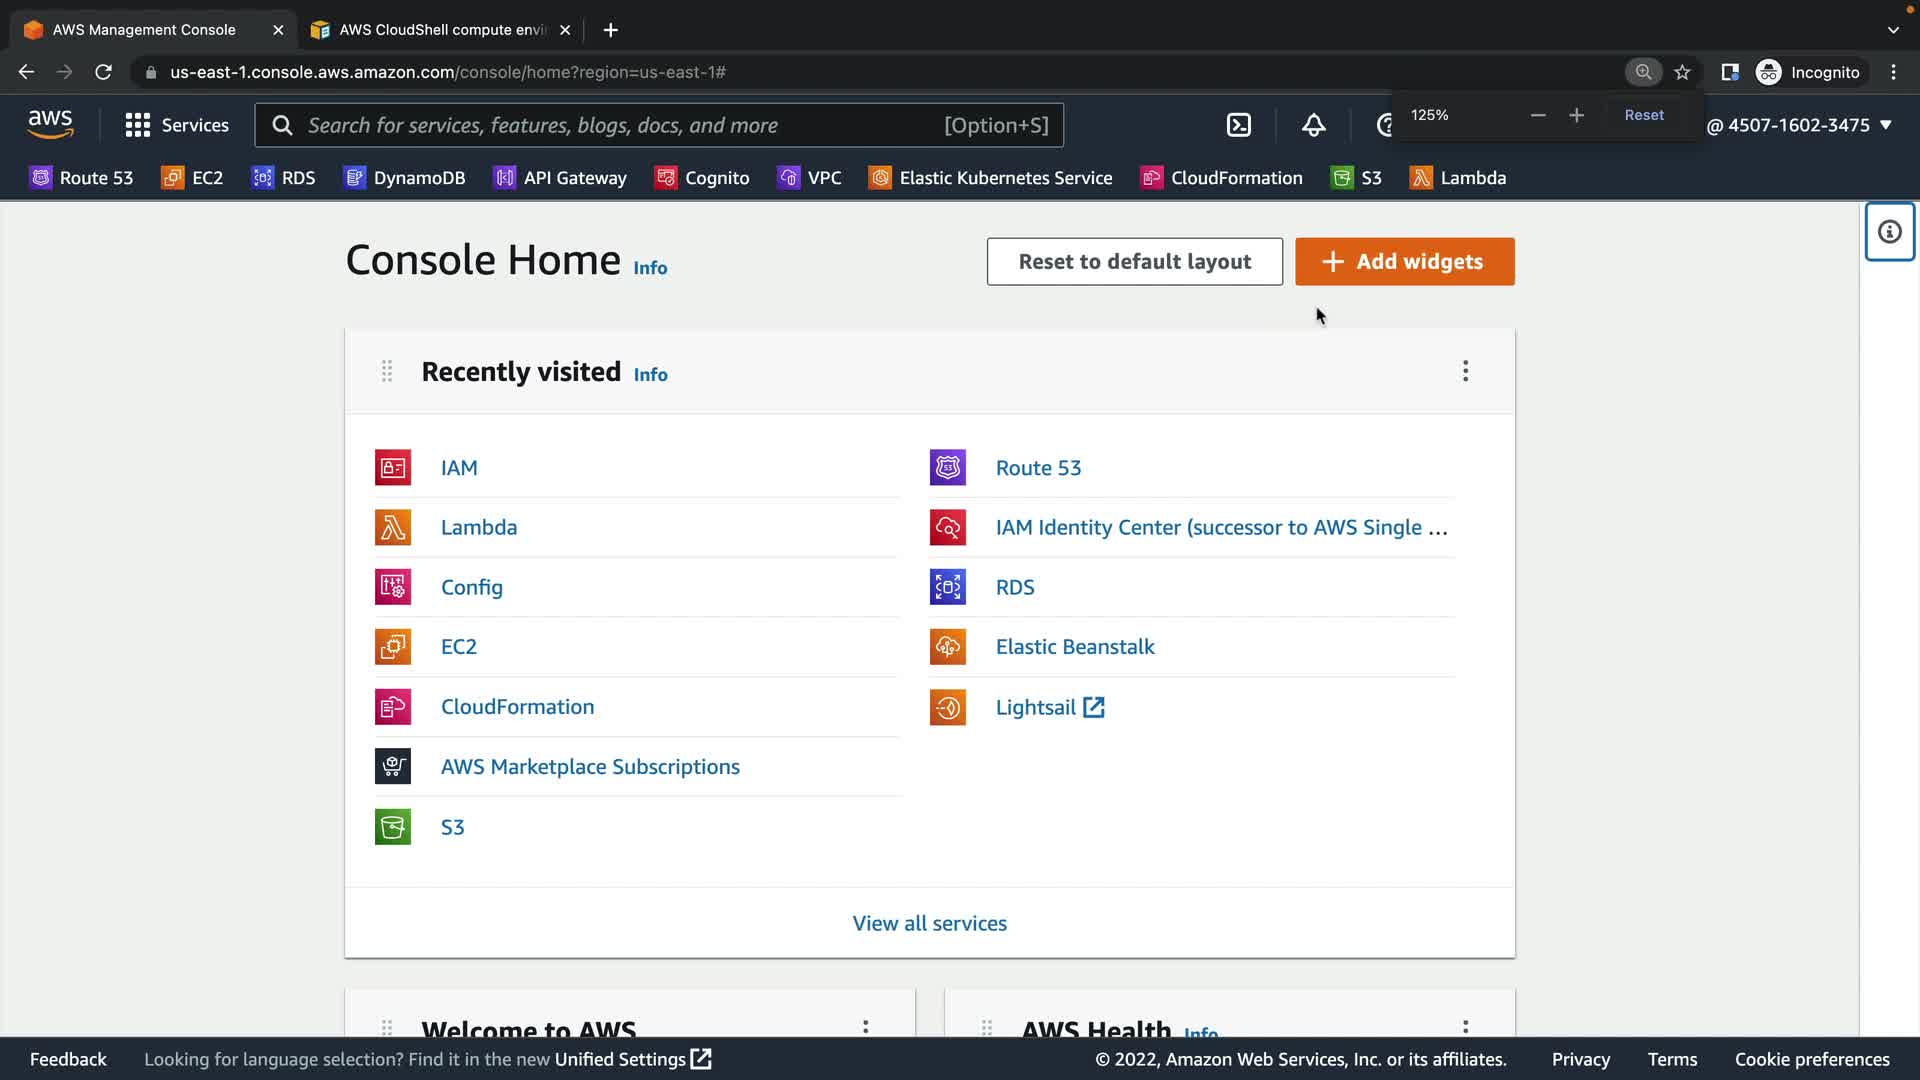Open Welcome to AWS widget options menu
1920x1080 pixels.
pyautogui.click(x=865, y=1027)
